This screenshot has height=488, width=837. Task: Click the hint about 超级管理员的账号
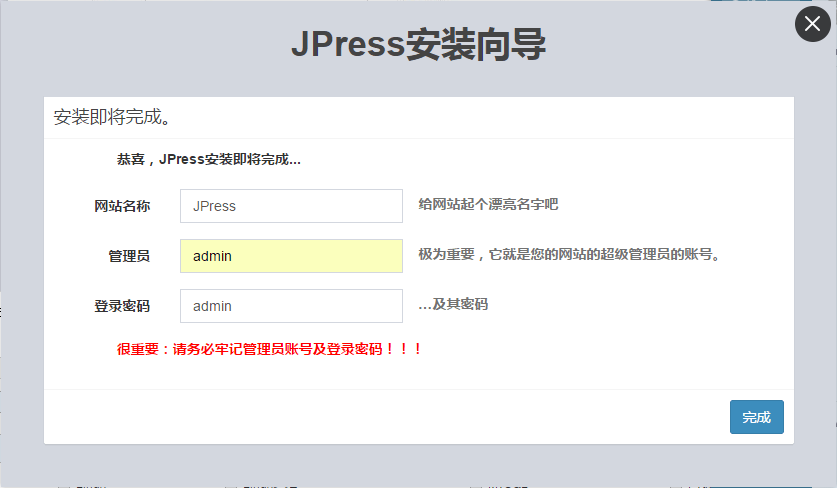(570, 254)
